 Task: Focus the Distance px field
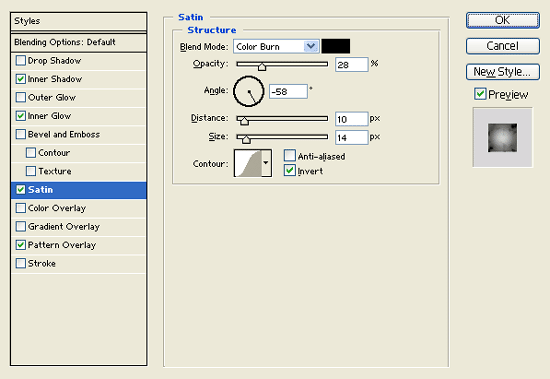click(351, 119)
